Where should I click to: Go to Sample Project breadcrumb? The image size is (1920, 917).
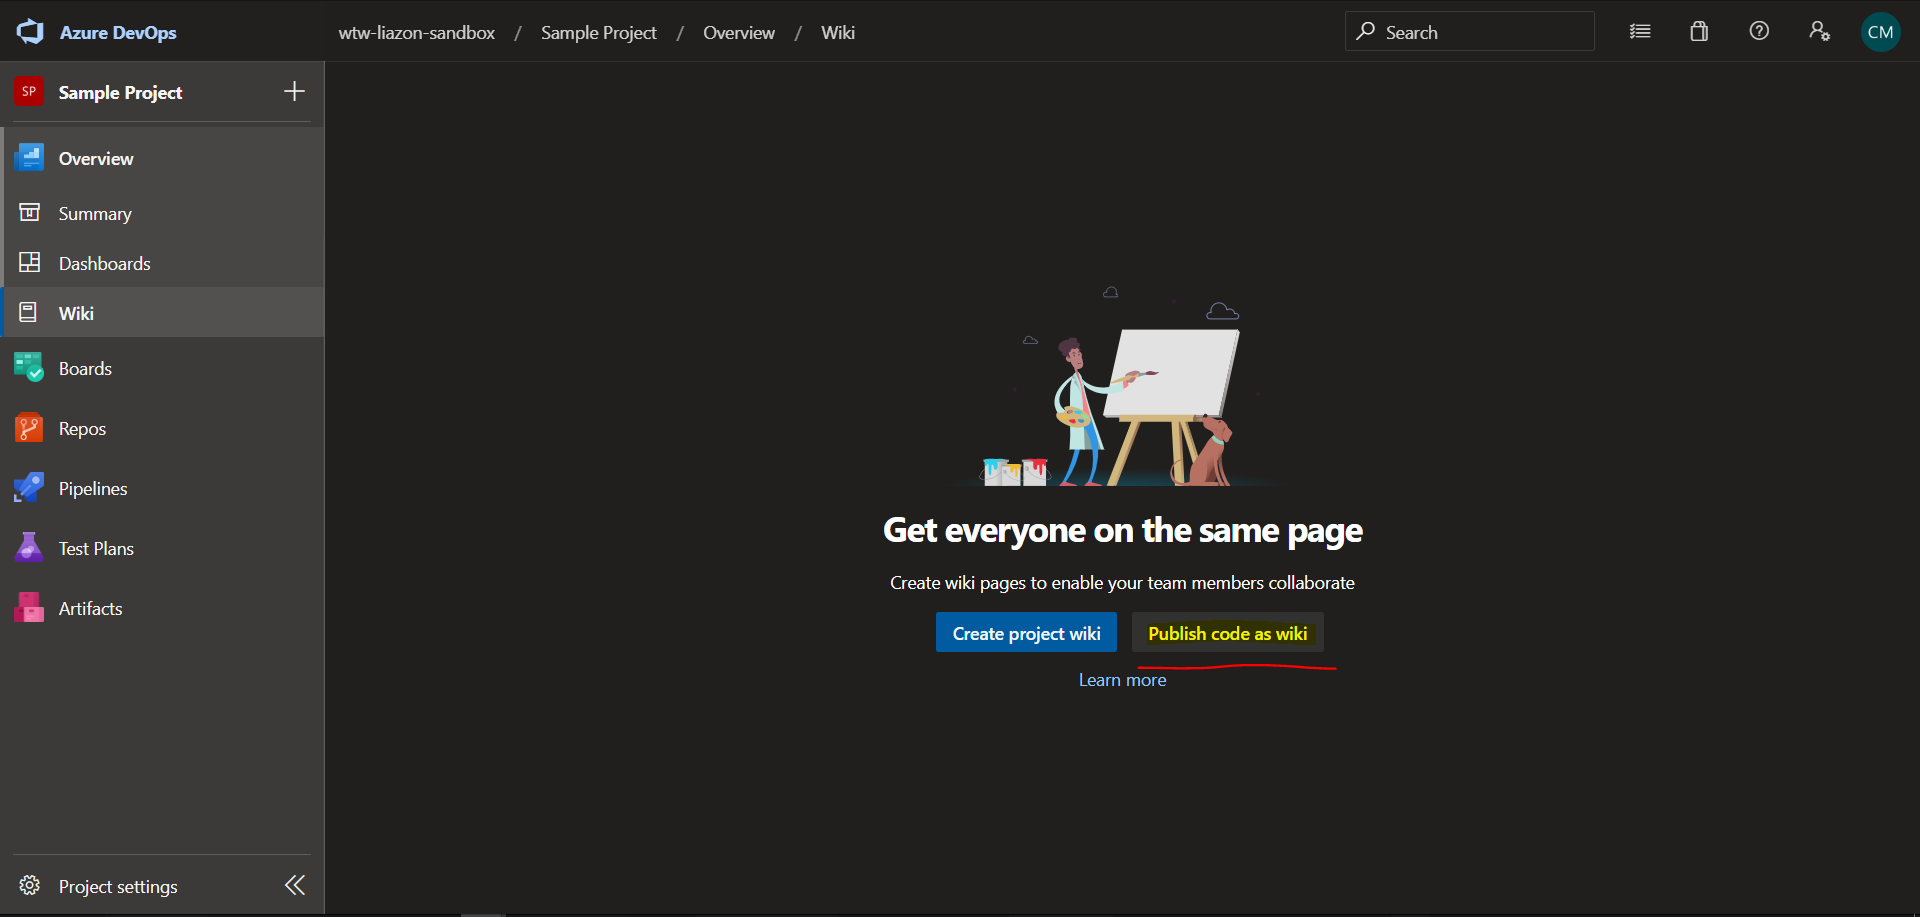click(599, 32)
